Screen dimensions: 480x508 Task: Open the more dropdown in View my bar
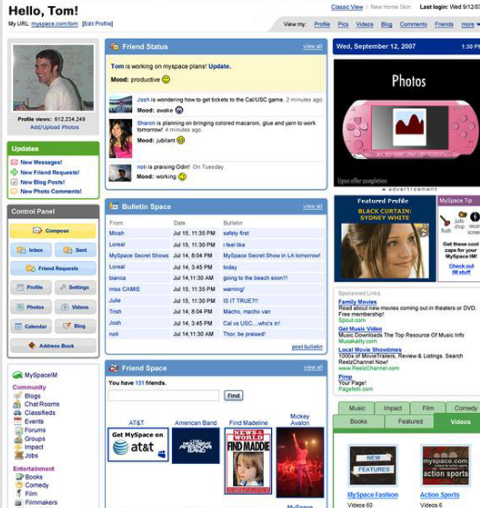pyautogui.click(x=470, y=24)
